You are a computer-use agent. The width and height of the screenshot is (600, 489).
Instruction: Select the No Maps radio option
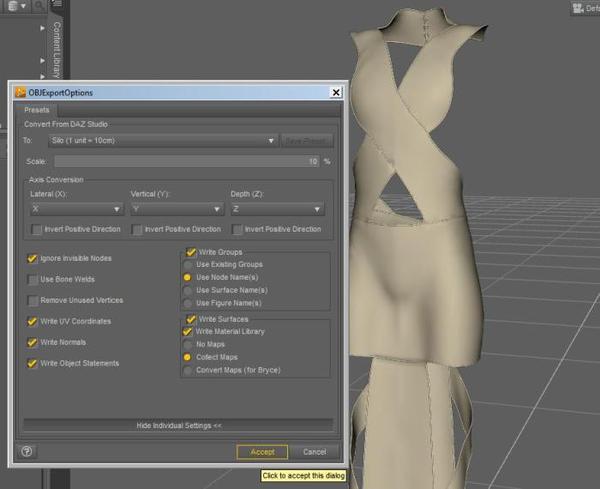(x=188, y=344)
